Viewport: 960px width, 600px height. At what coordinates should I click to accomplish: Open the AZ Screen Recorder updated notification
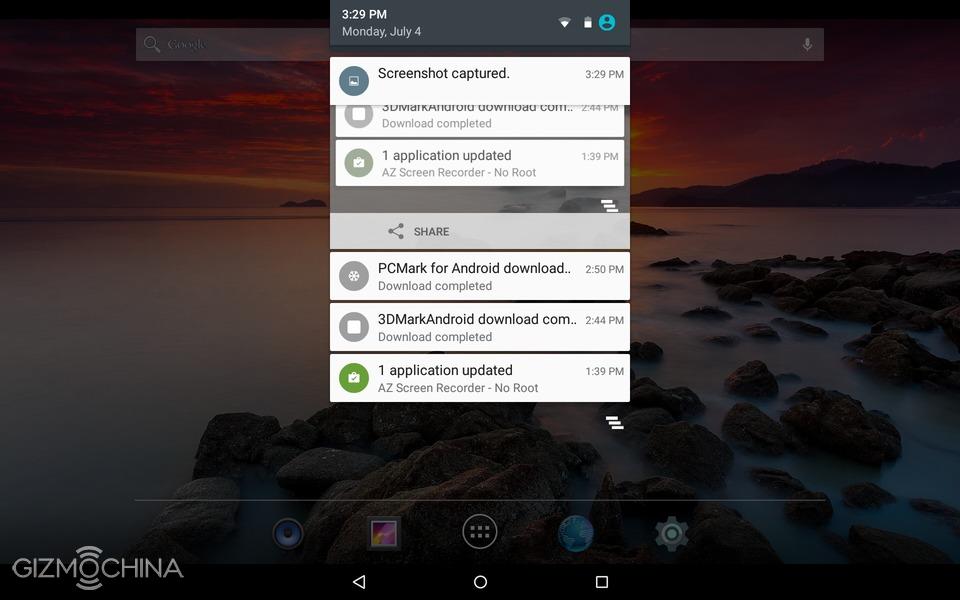click(479, 378)
